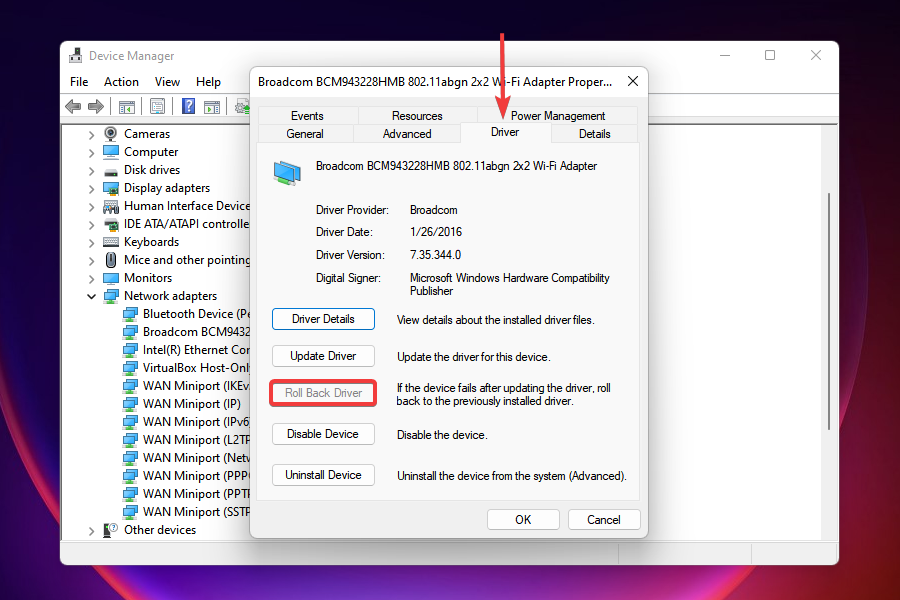This screenshot has width=900, height=600.
Task: Open the Properties icon on the toolbar
Action: [x=159, y=106]
